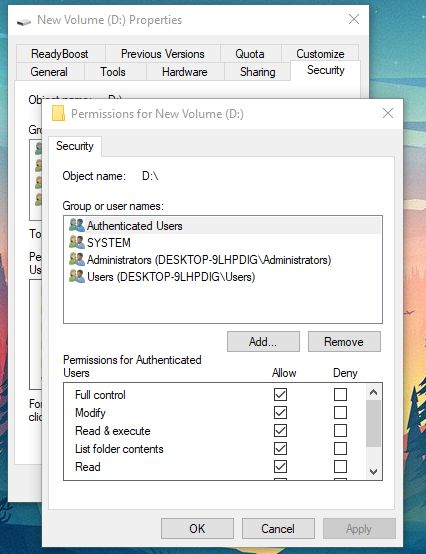426x554 pixels.
Task: Click the Users group icon
Action: tap(77, 276)
